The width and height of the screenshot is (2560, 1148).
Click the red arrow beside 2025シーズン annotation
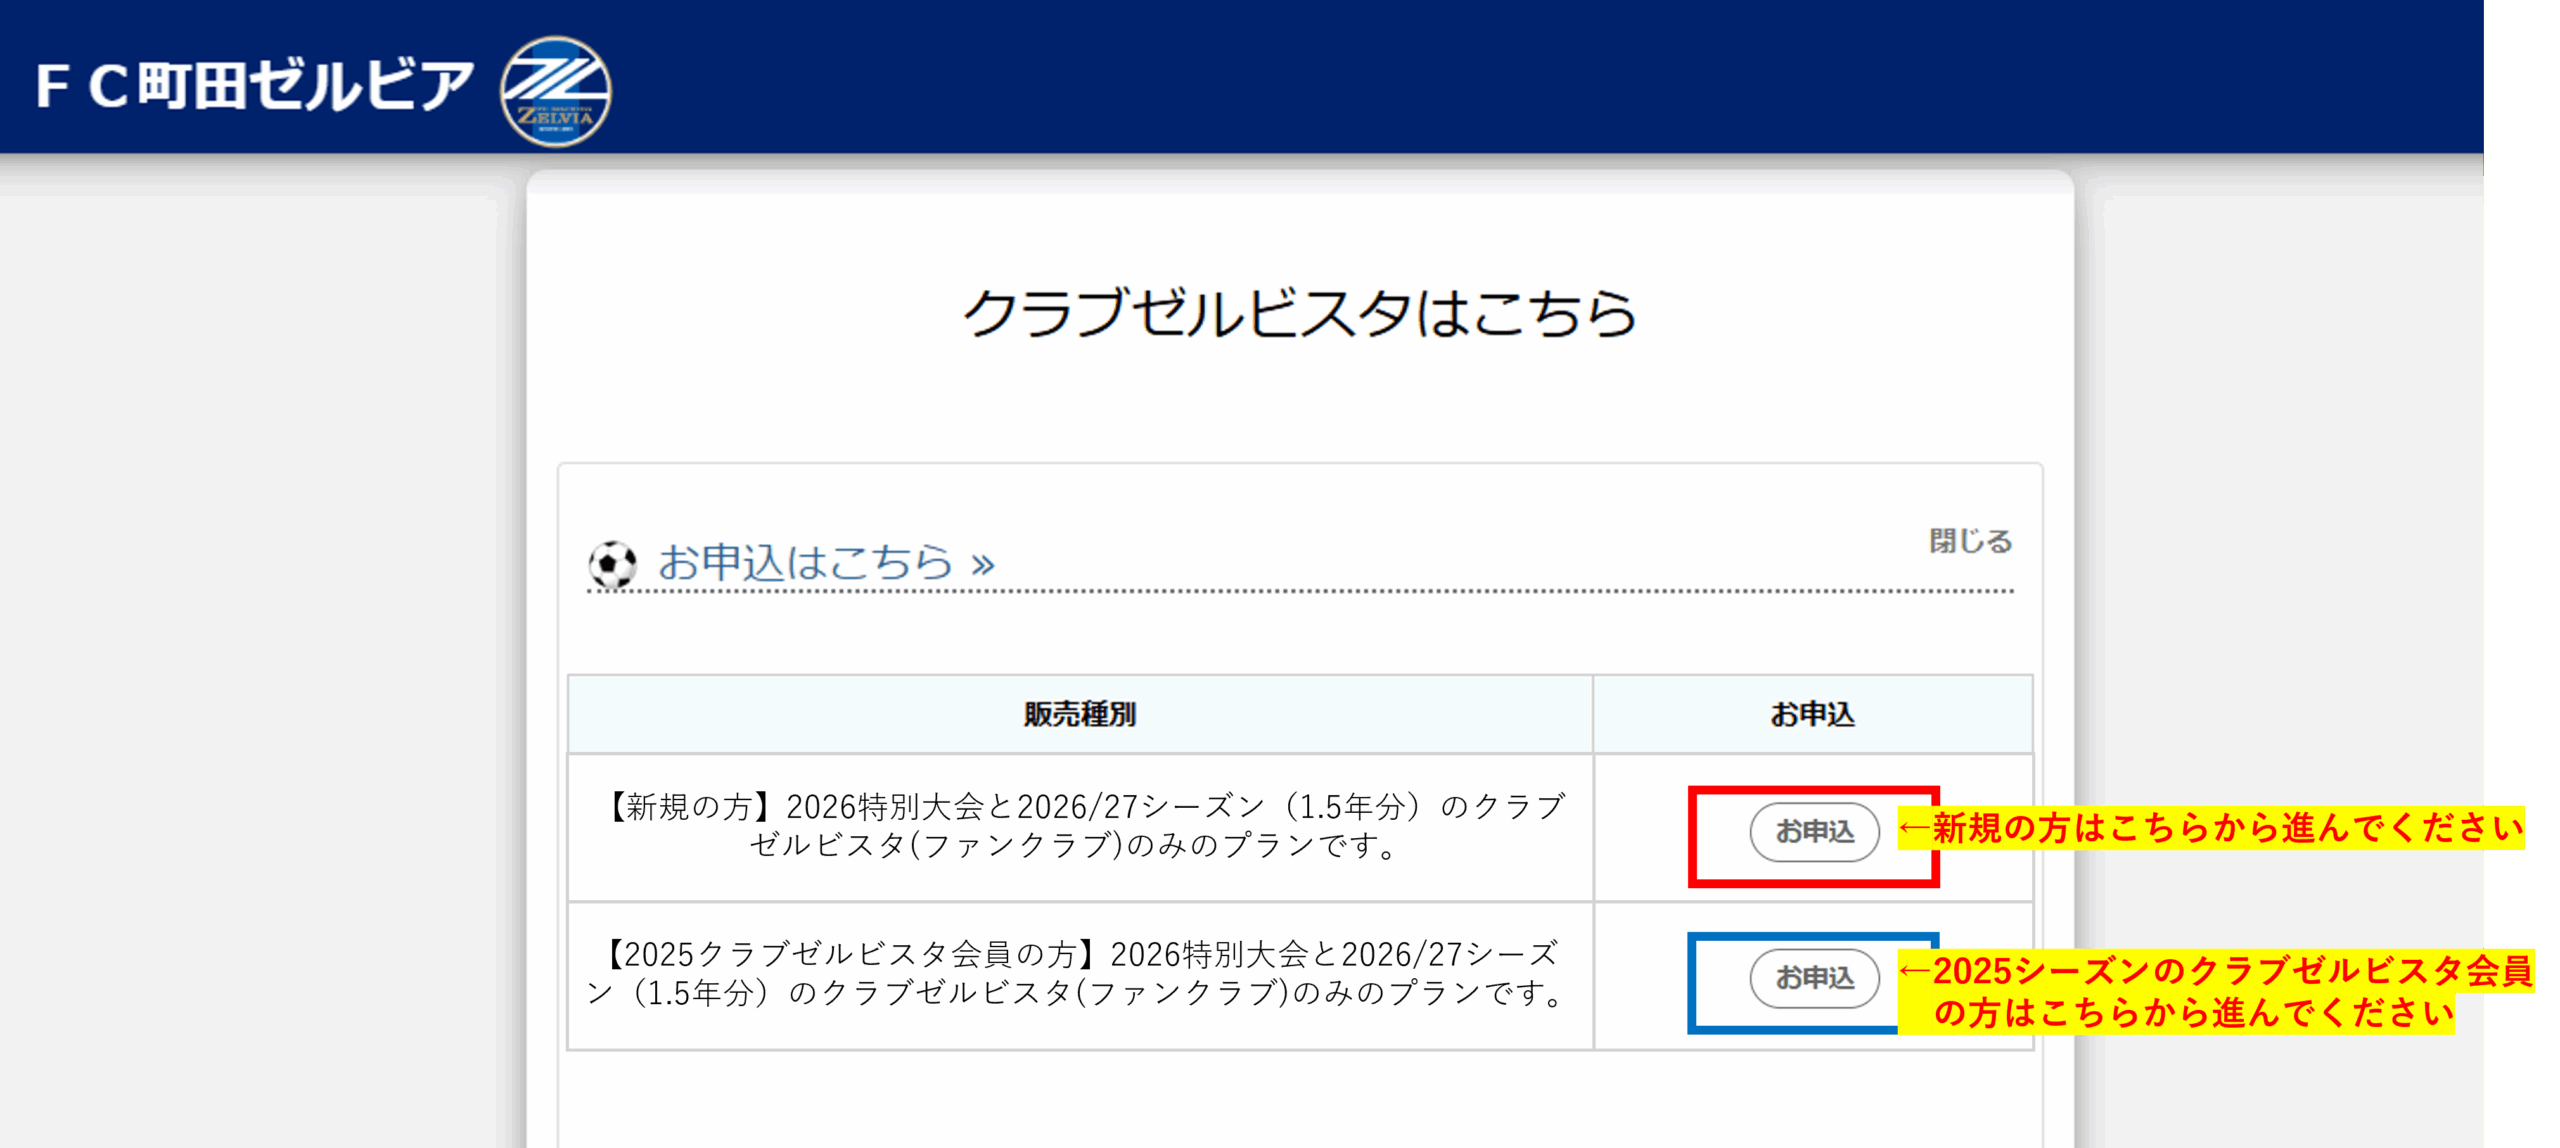click(x=1914, y=970)
